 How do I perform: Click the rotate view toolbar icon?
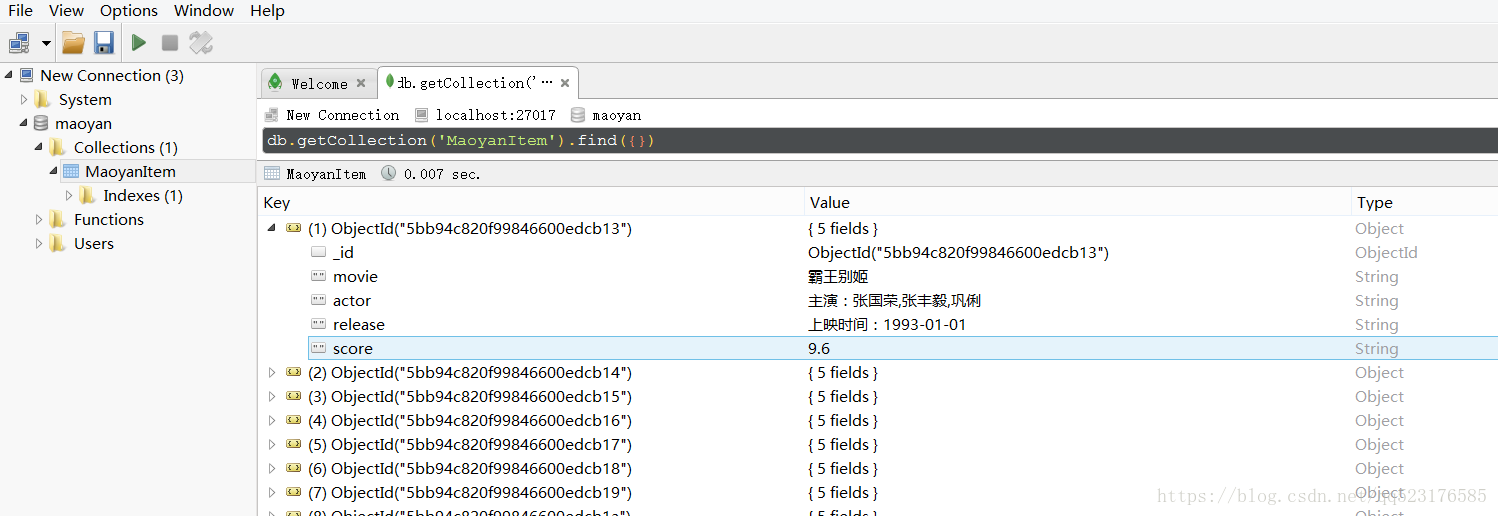(x=201, y=43)
